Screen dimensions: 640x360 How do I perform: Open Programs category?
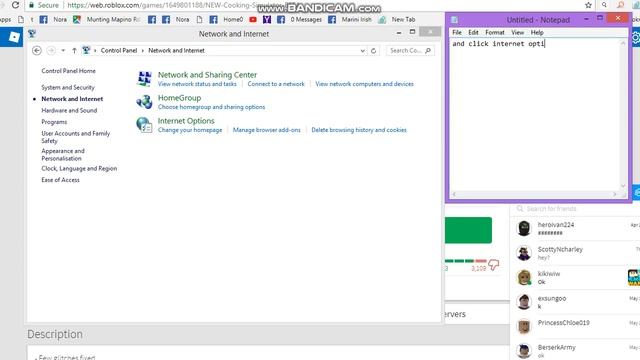click(x=54, y=122)
